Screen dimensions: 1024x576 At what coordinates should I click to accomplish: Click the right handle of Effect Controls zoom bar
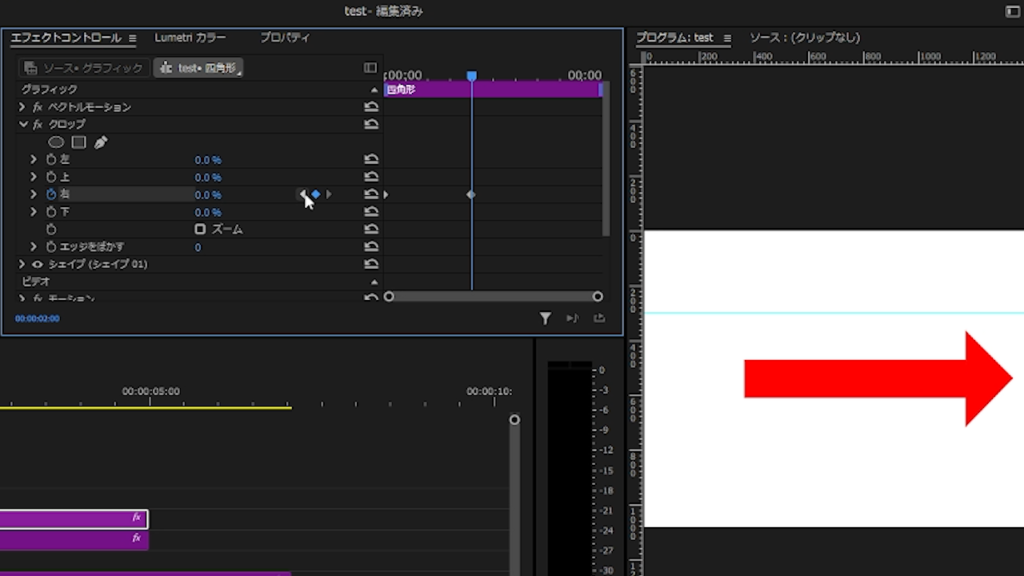click(598, 296)
